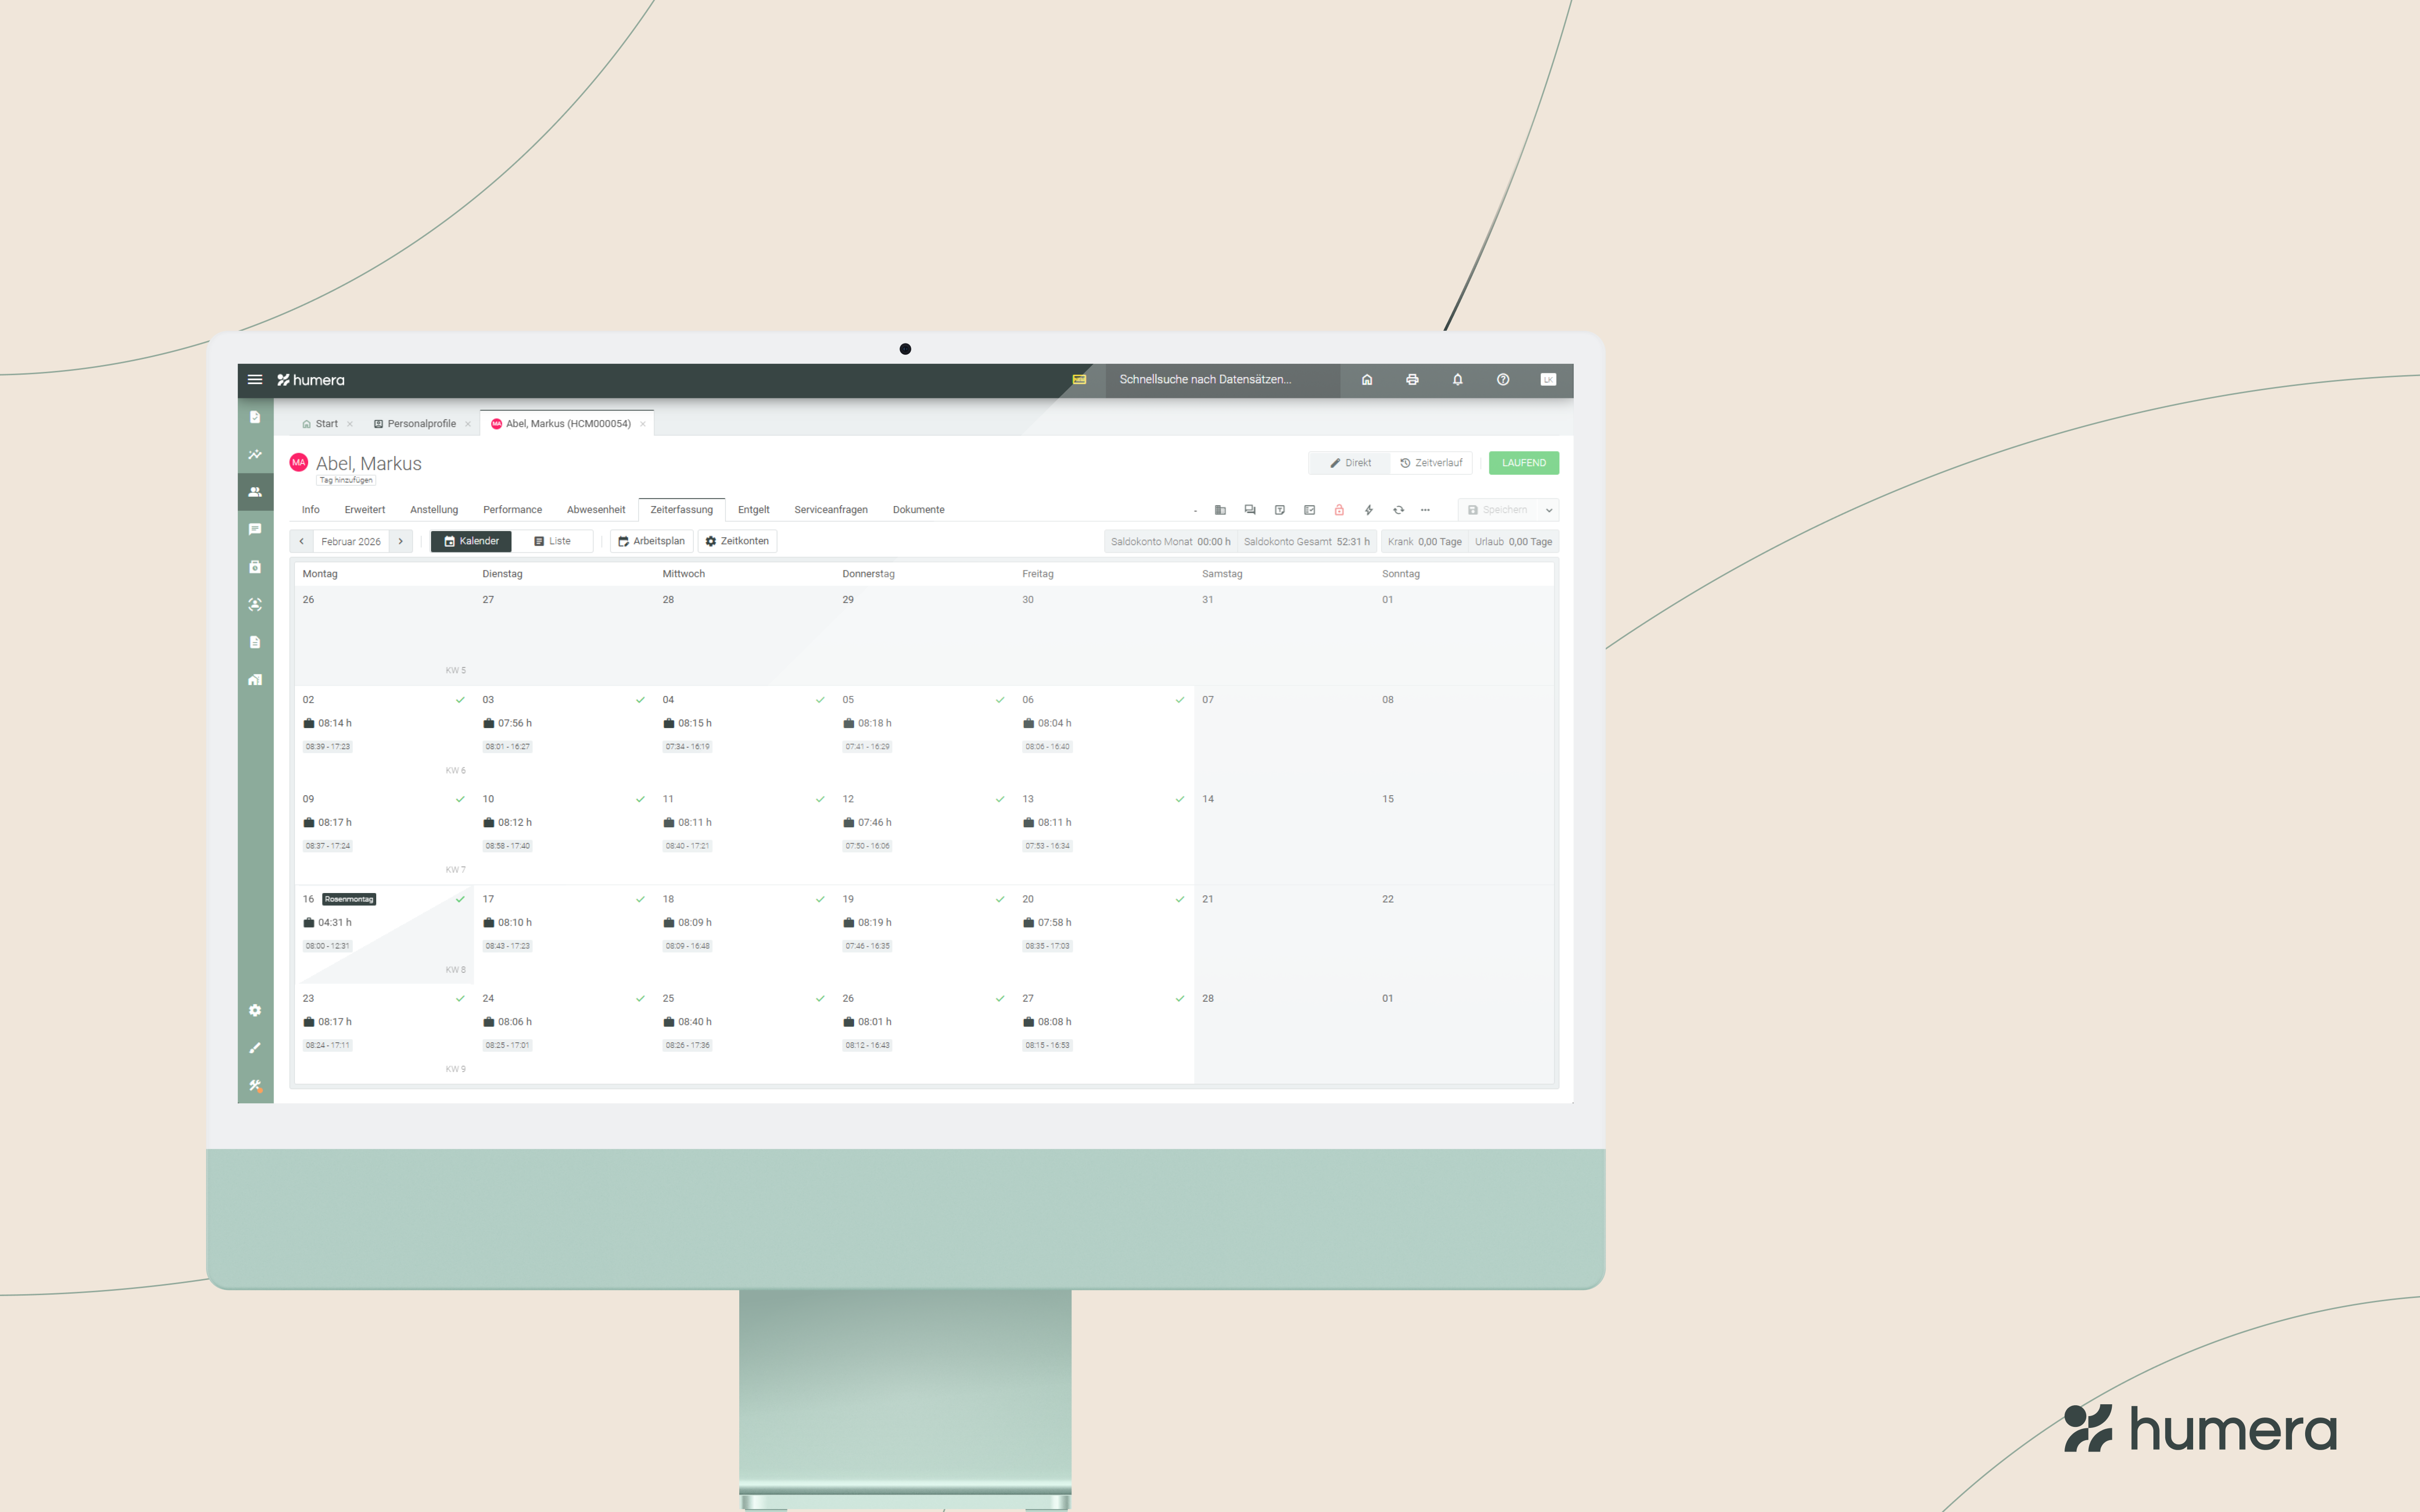Expand the Speichern dropdown arrow
Image resolution: width=2420 pixels, height=1512 pixels.
tap(1548, 510)
